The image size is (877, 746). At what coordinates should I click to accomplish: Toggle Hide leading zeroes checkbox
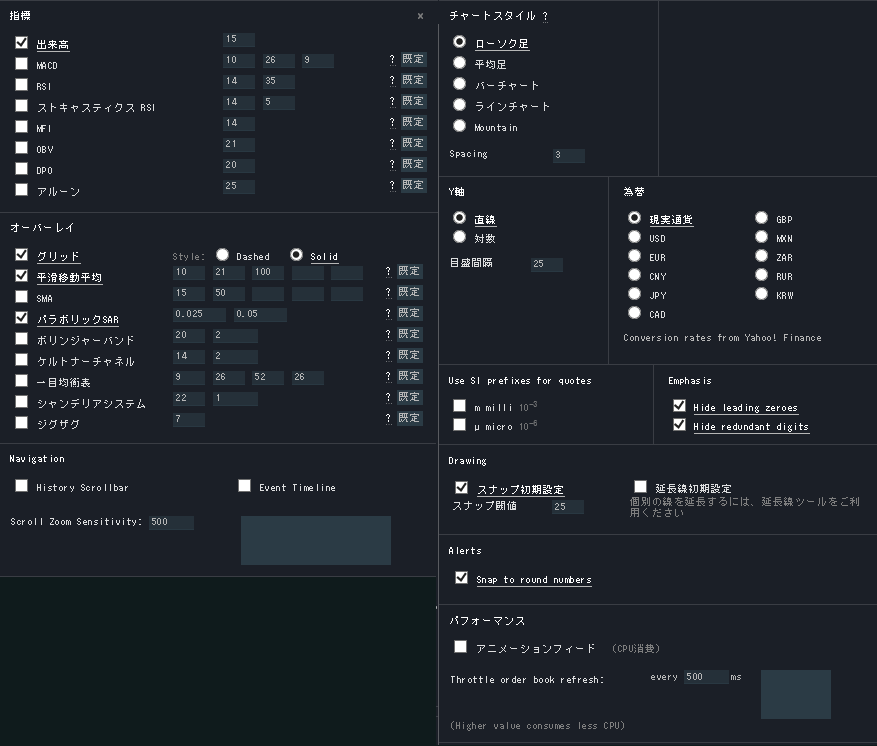tap(680, 406)
